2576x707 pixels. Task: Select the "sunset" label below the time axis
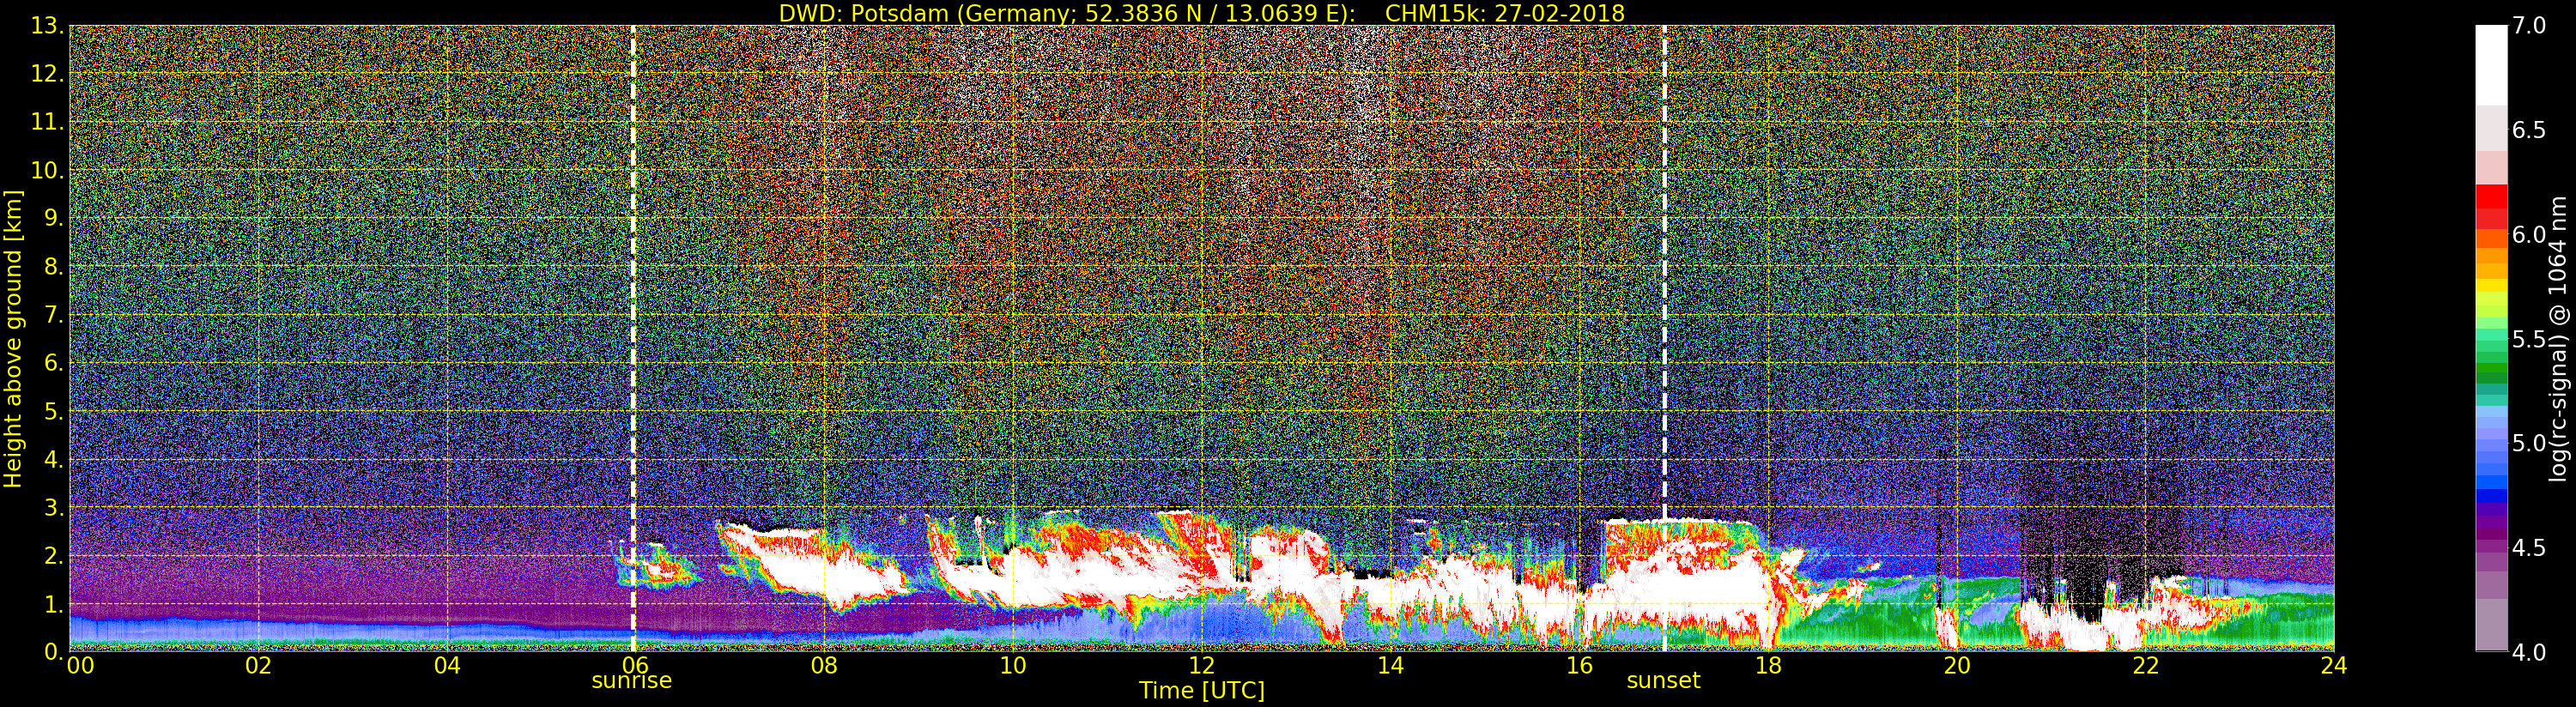tap(1663, 681)
